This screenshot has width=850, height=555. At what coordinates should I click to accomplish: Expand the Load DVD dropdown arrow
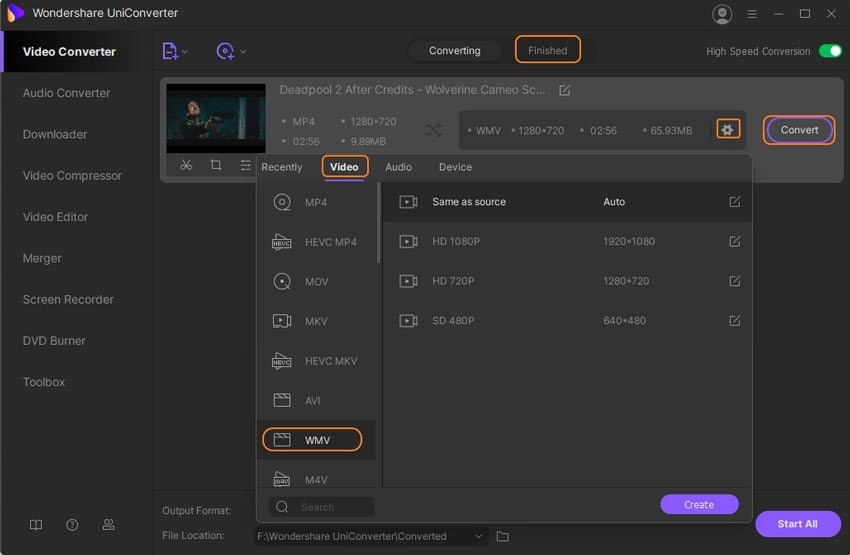tap(243, 51)
